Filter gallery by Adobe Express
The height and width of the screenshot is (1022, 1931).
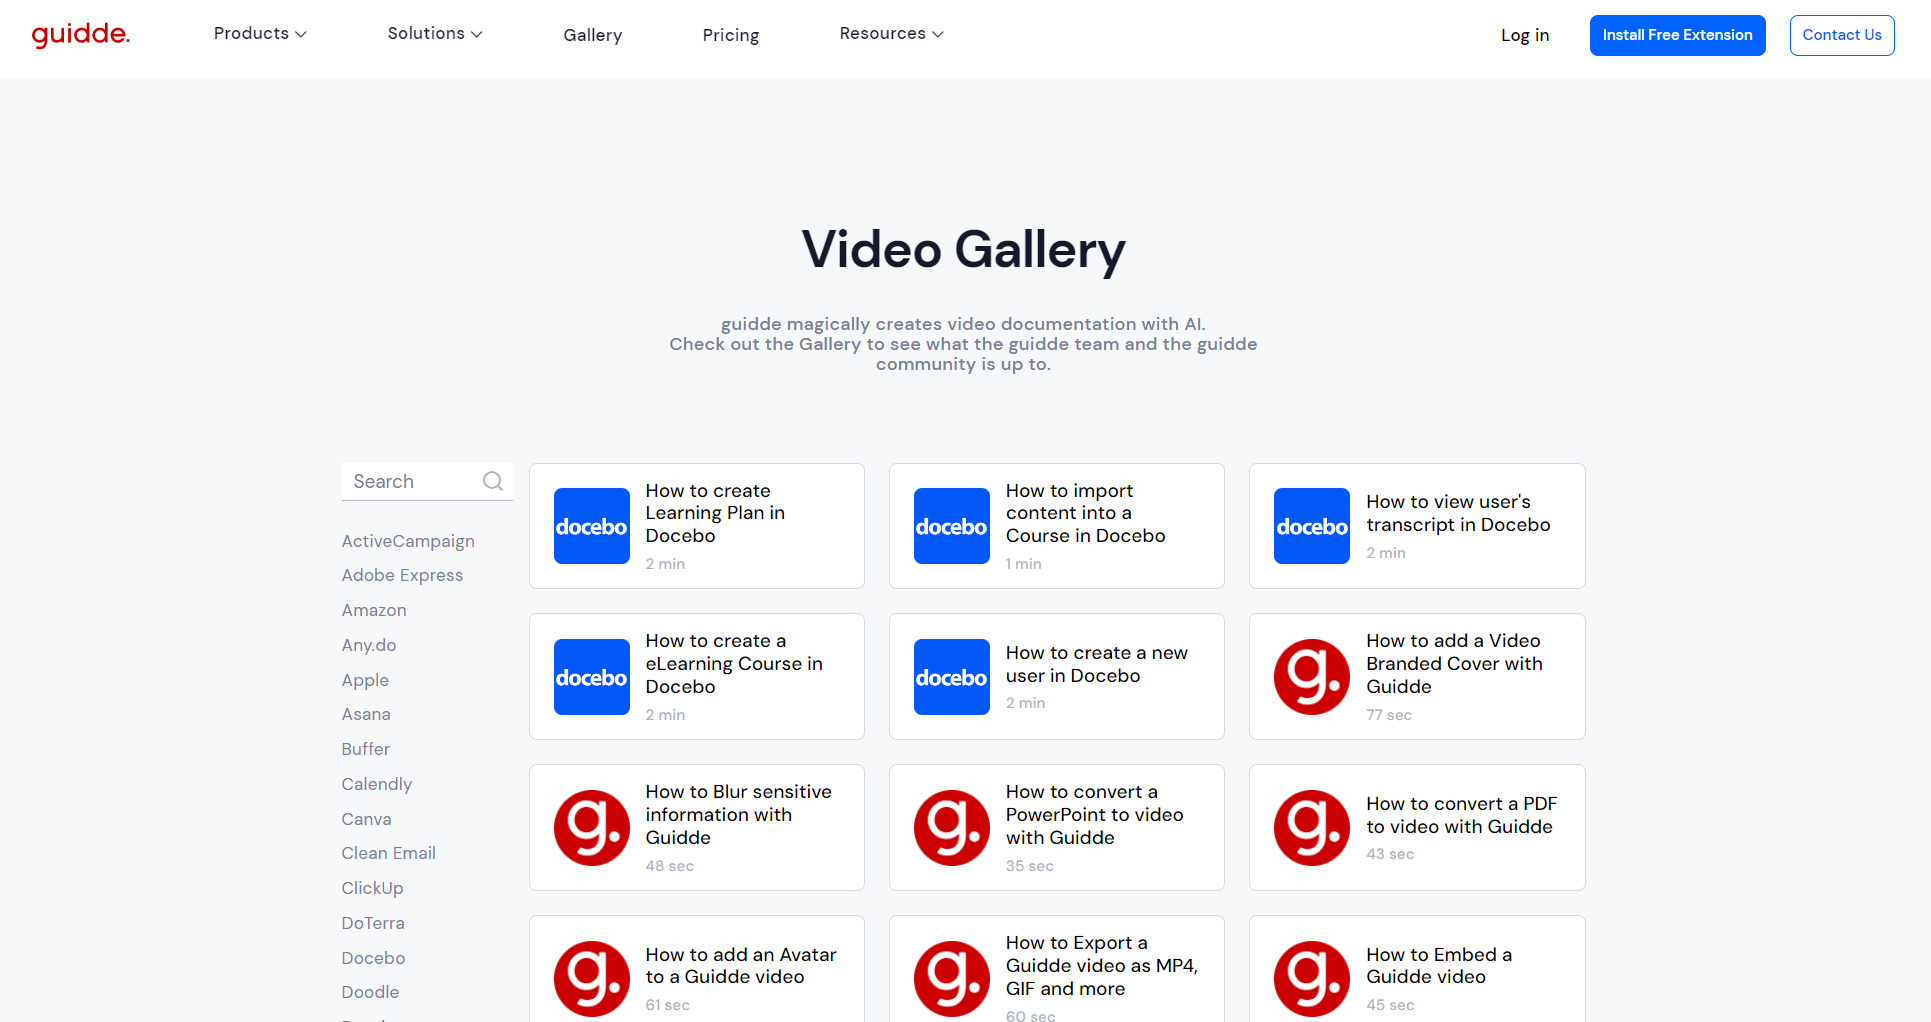(x=402, y=575)
